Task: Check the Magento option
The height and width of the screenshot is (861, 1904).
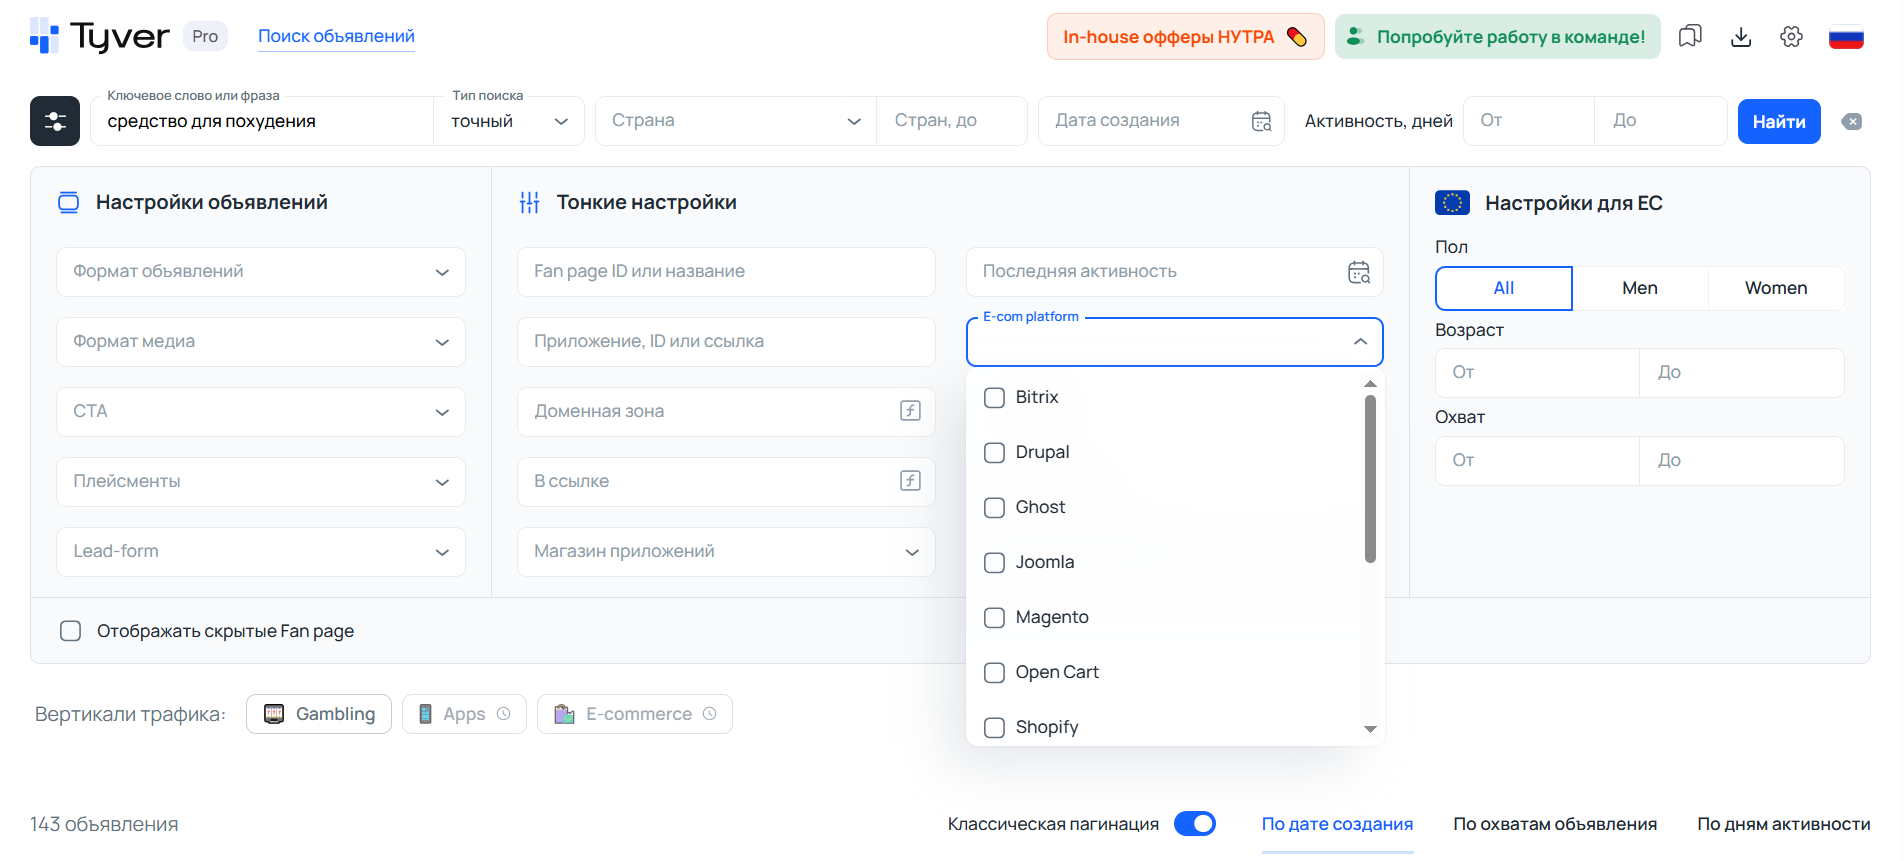Action: pyautogui.click(x=994, y=618)
